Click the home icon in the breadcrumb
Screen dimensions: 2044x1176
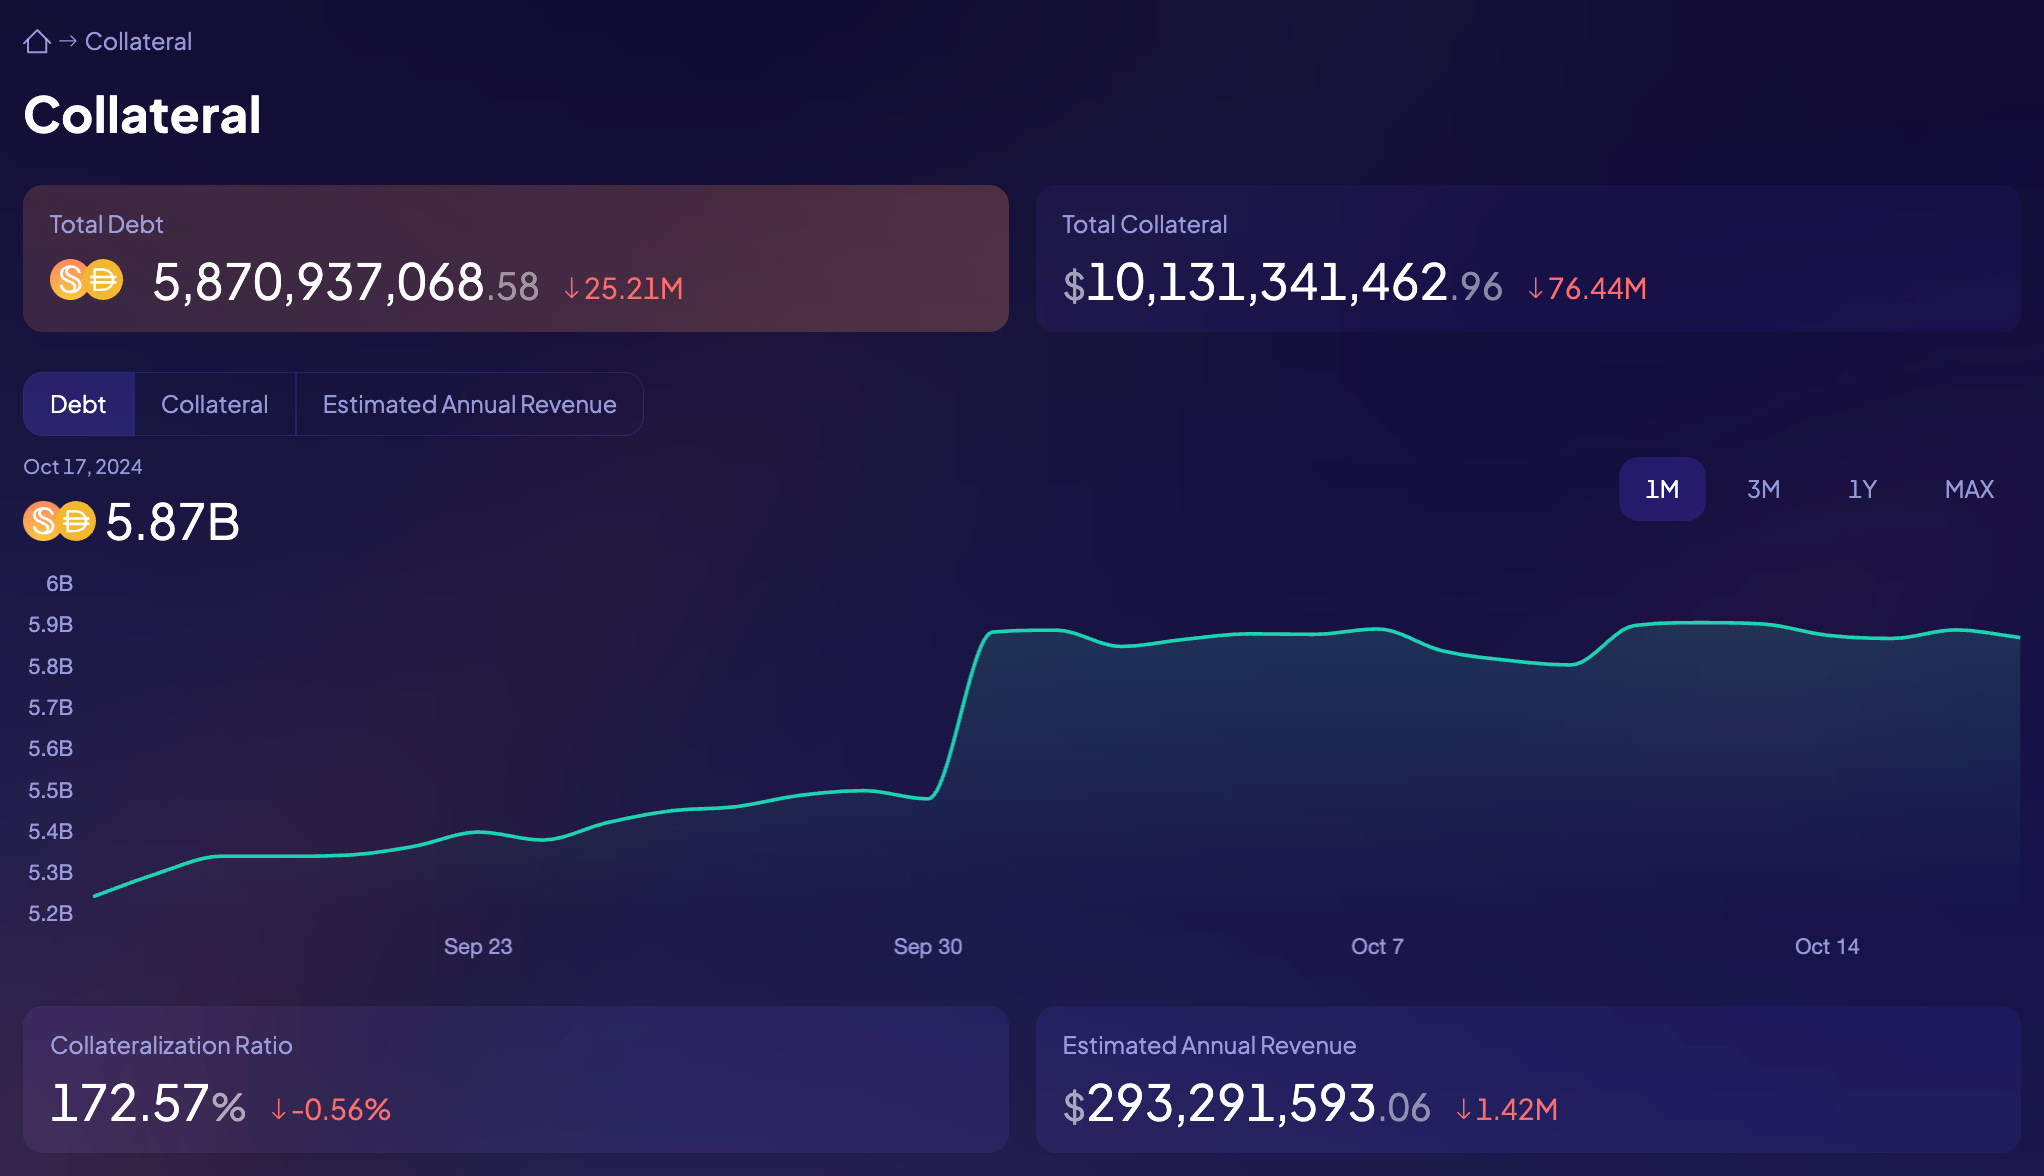click(37, 41)
